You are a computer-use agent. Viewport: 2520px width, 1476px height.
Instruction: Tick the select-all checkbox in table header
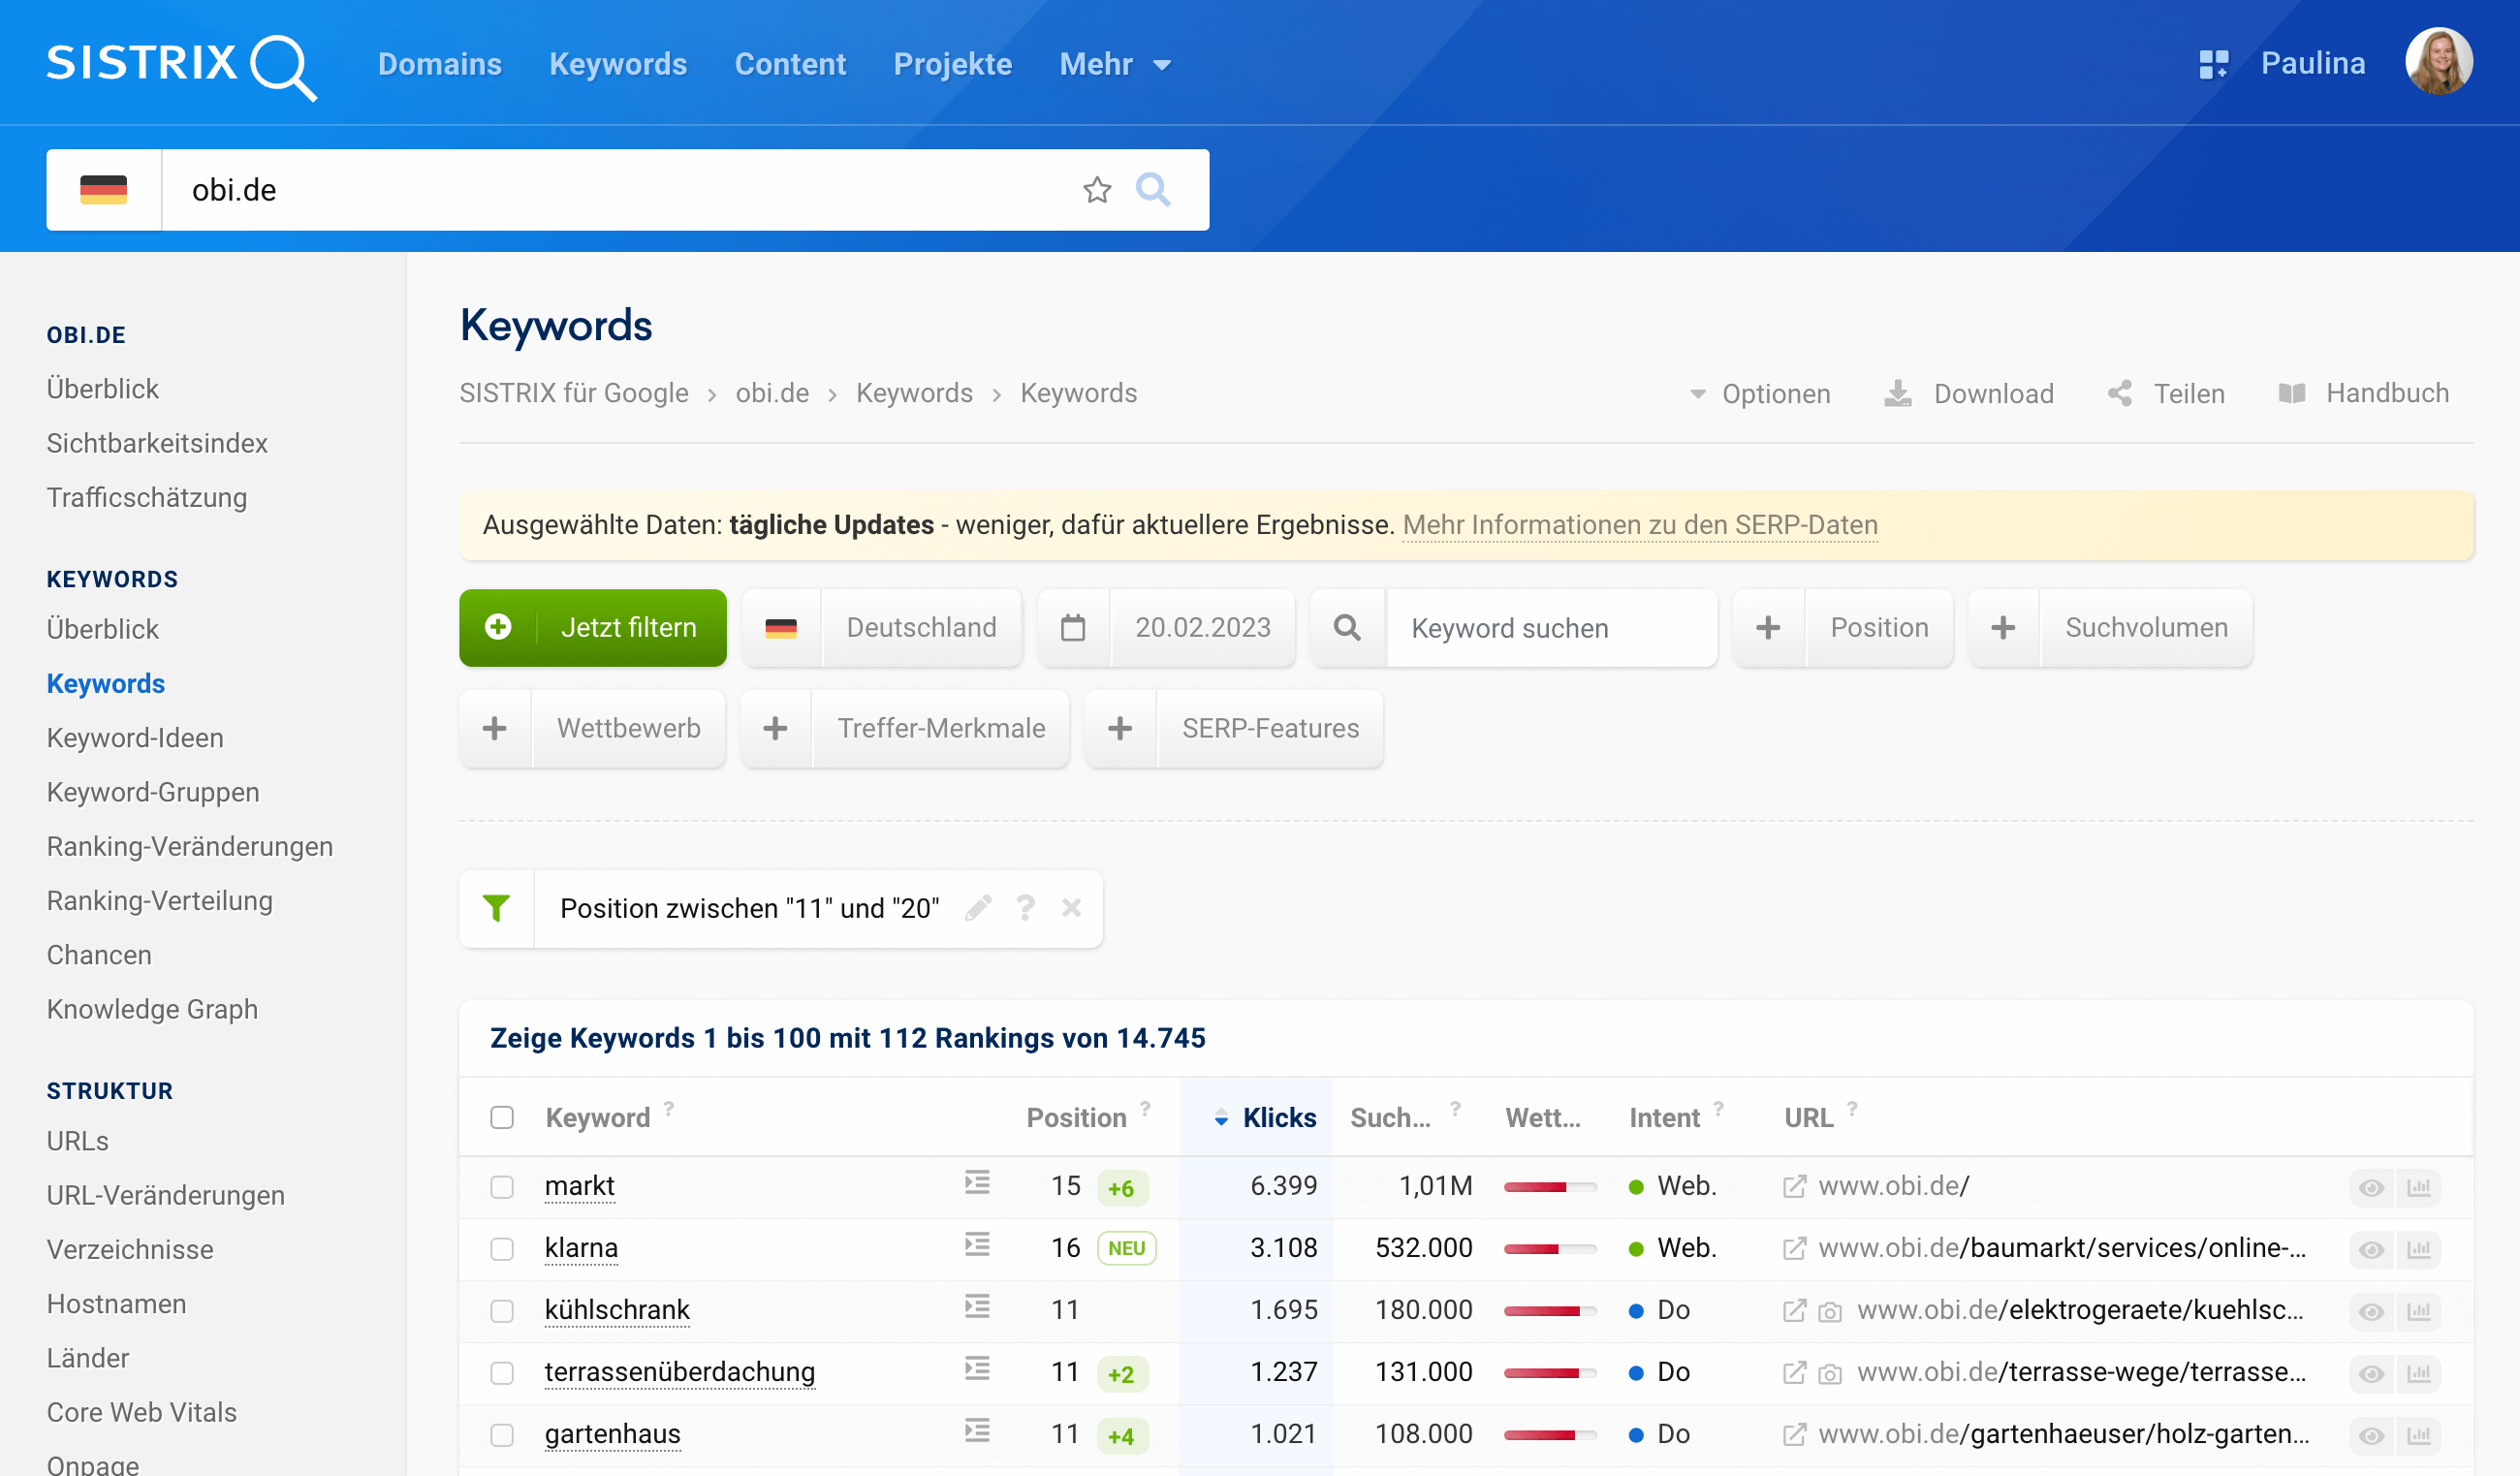pyautogui.click(x=502, y=1117)
